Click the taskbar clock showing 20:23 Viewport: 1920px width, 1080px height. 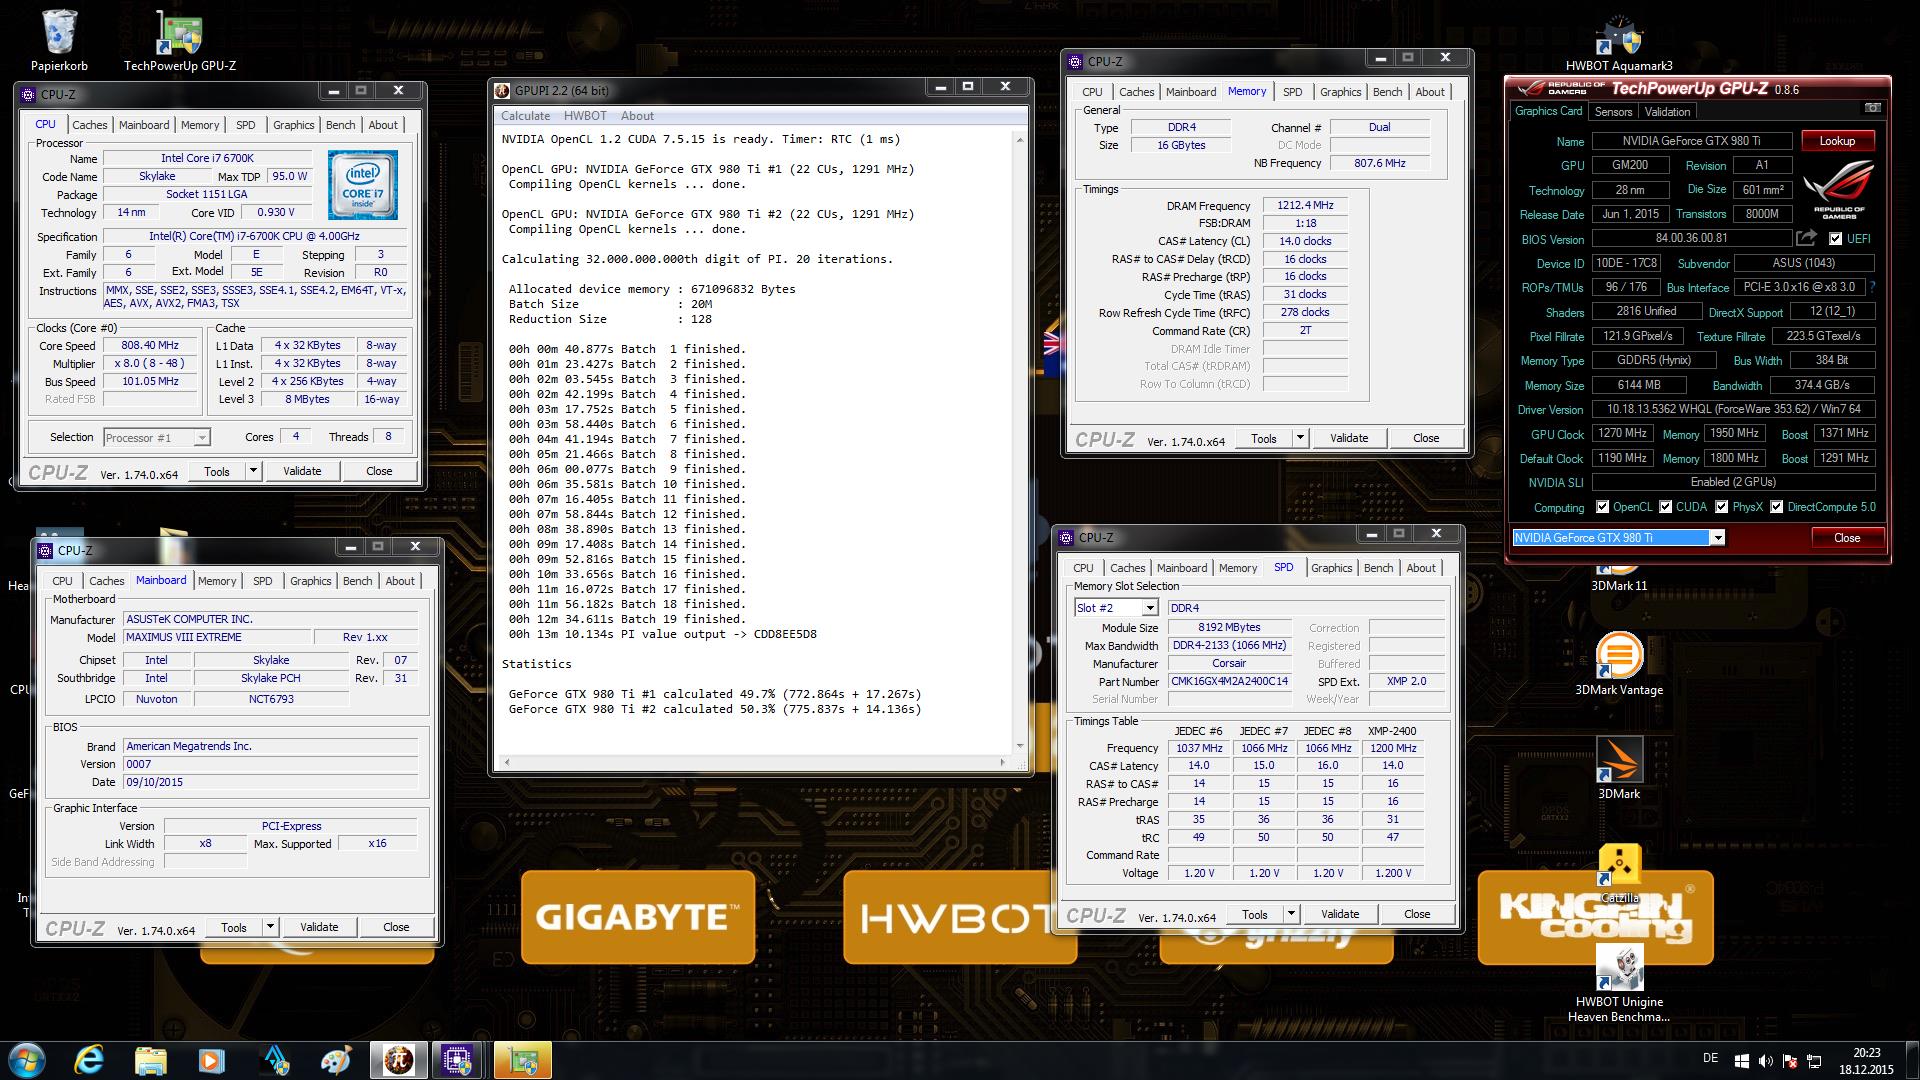[1866, 1053]
